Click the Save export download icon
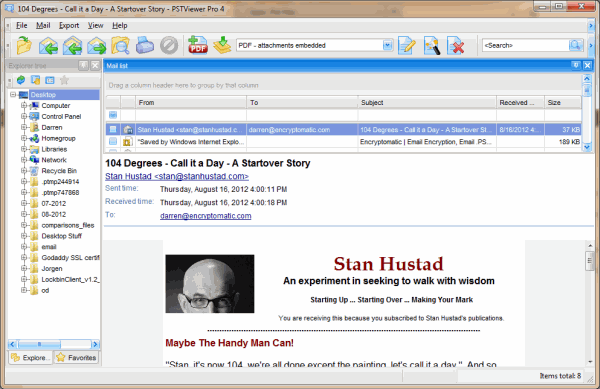Screen dimensions: 600x389 click(222, 45)
